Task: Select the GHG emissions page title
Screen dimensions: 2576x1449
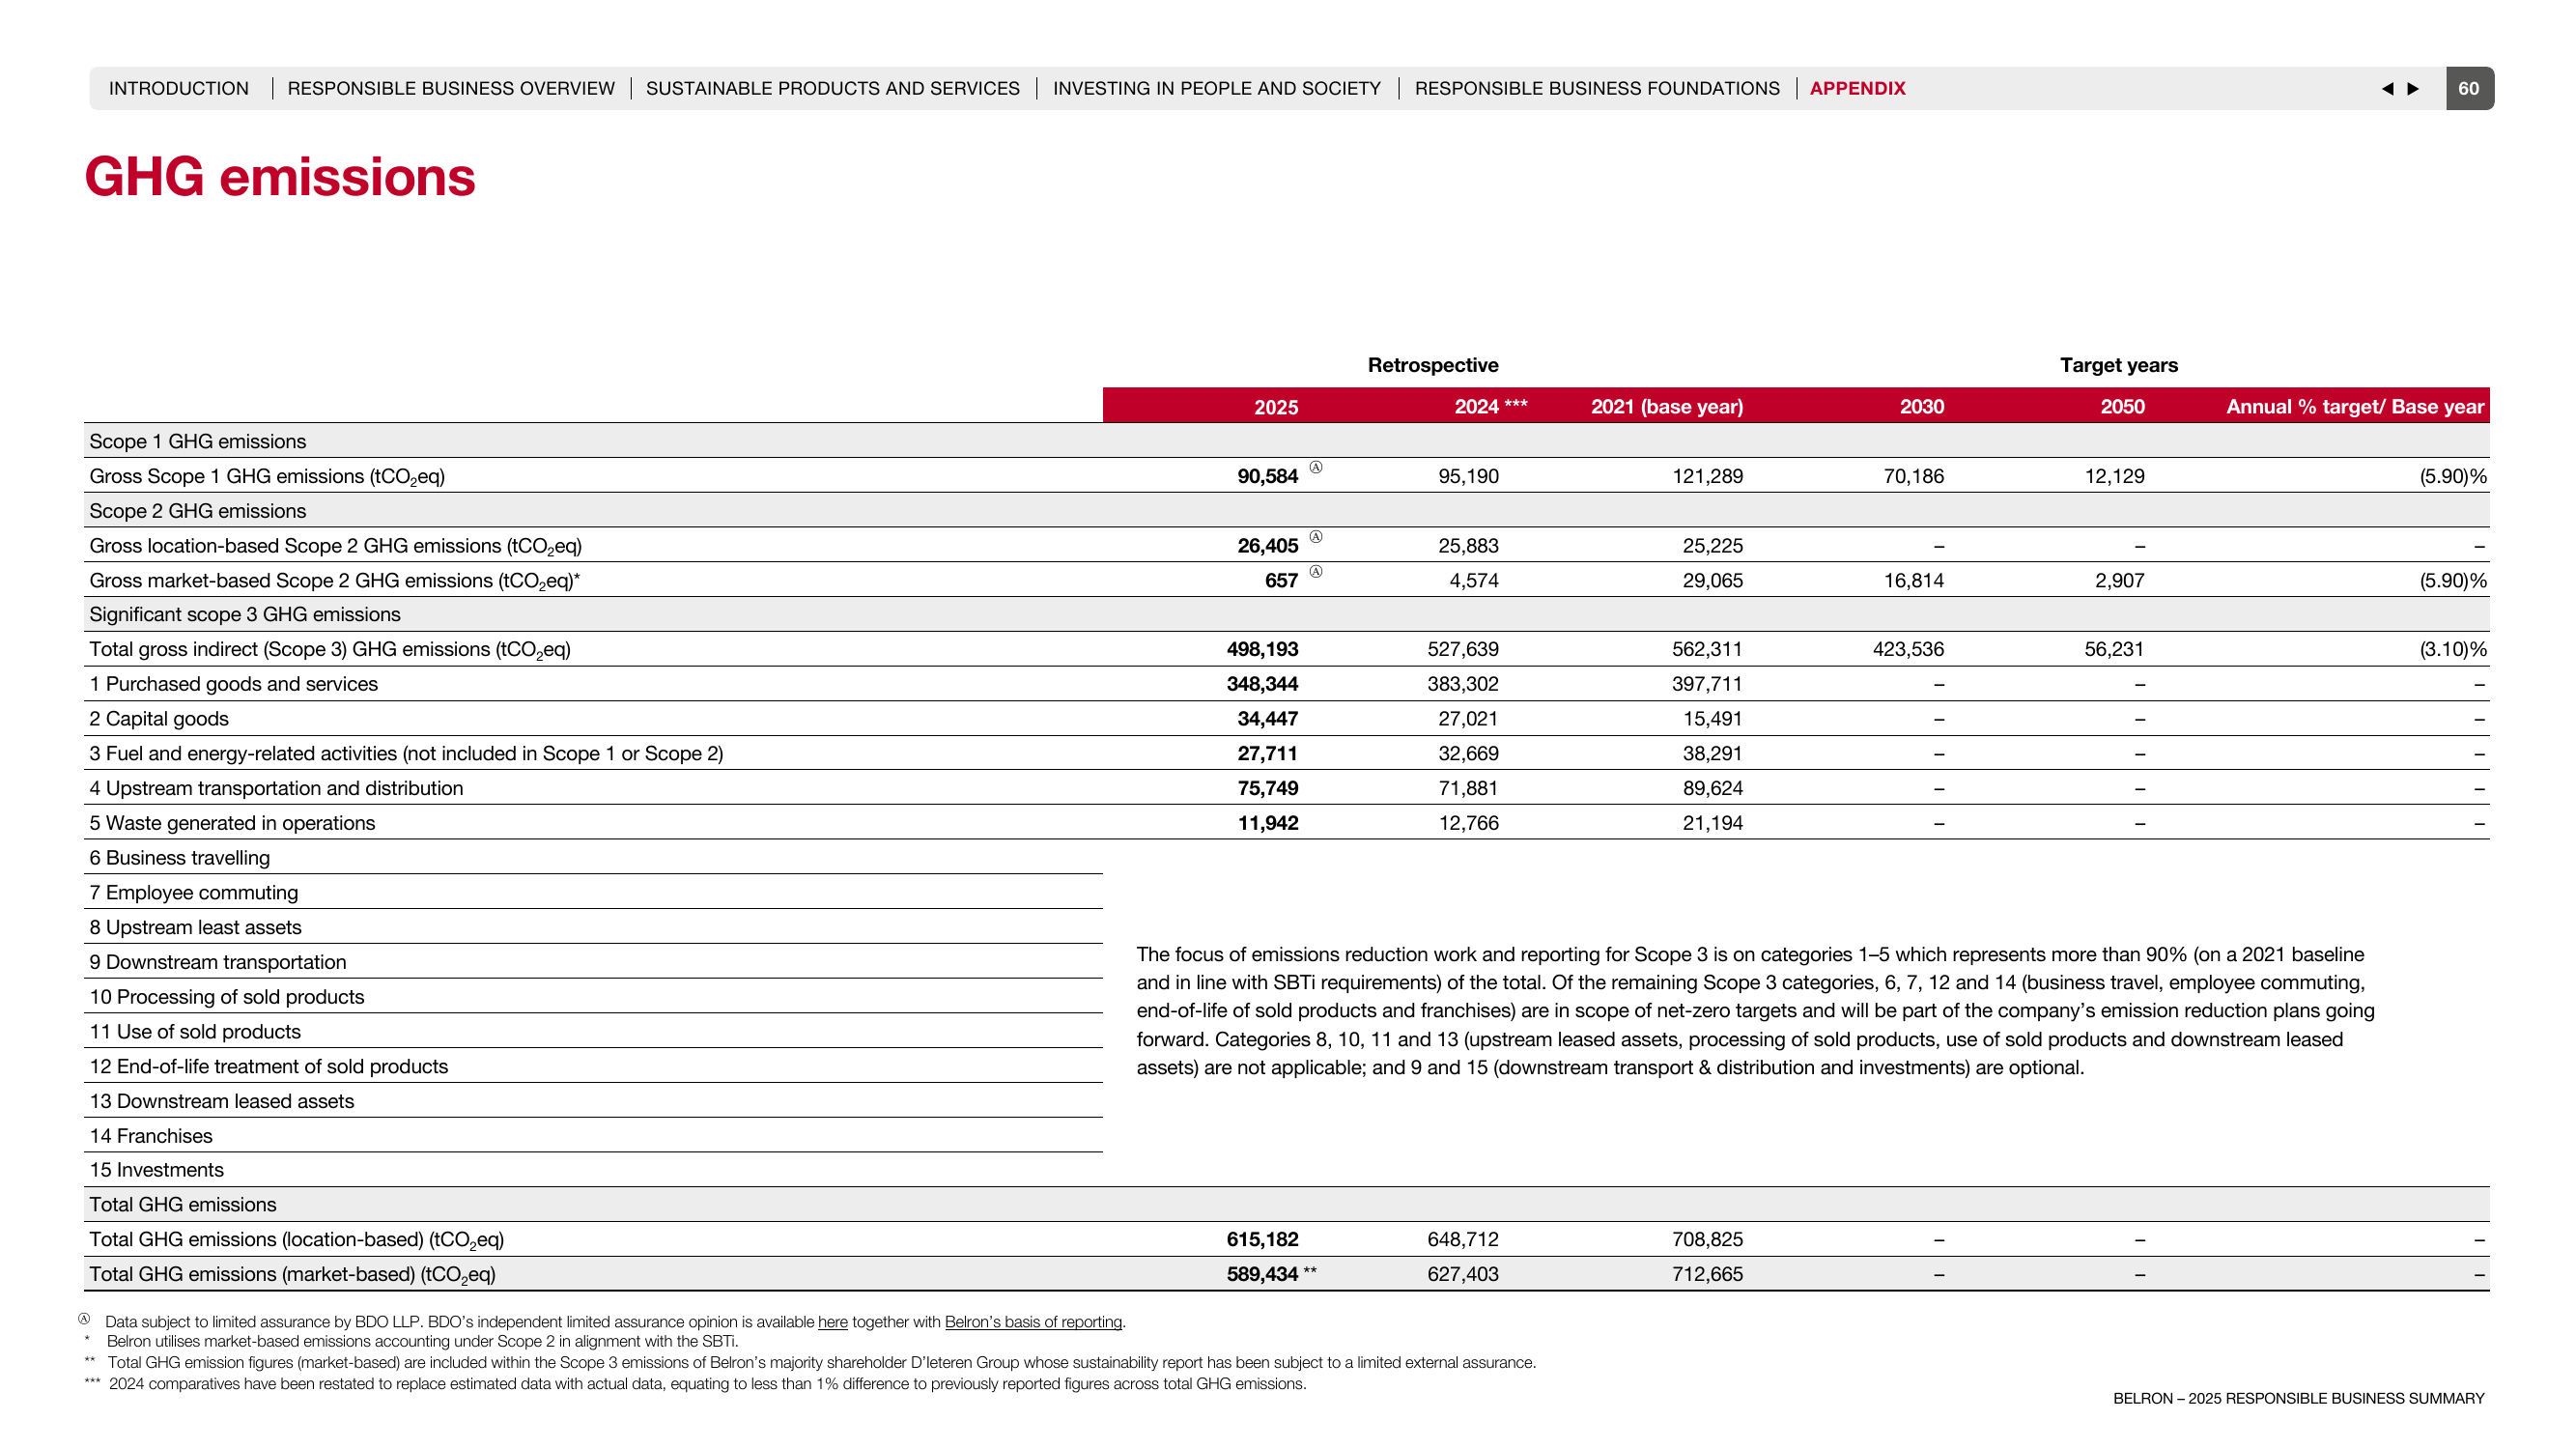Action: [280, 177]
